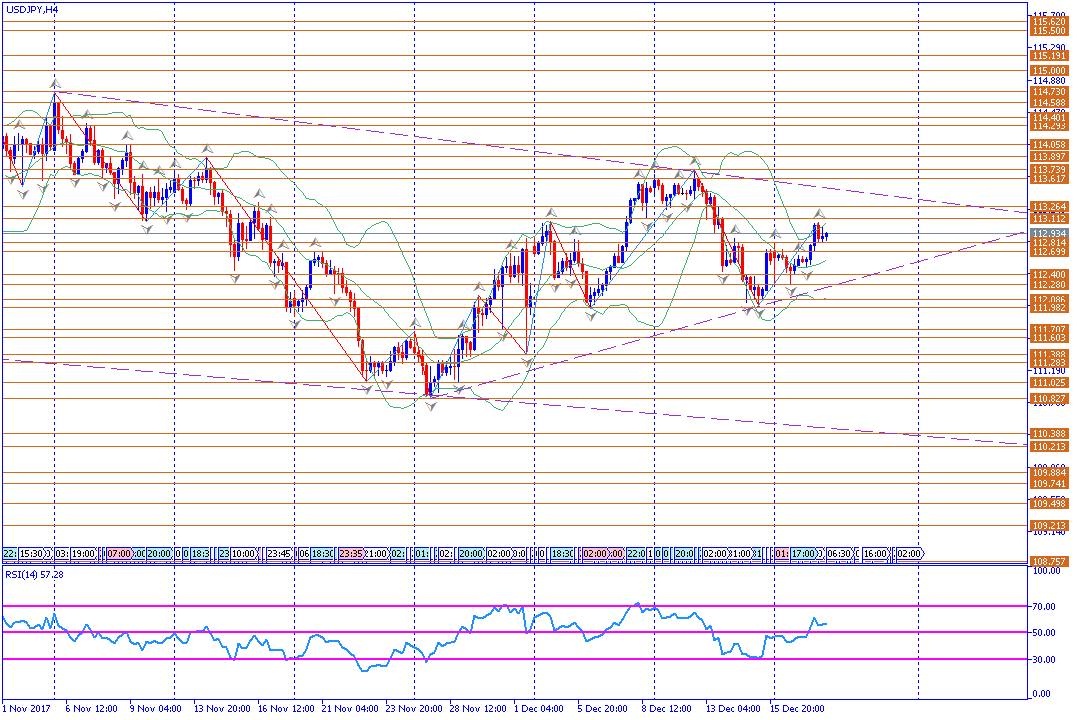Click the gray current price tag 112.934
Screen dimensions: 1080x720
[1049, 234]
